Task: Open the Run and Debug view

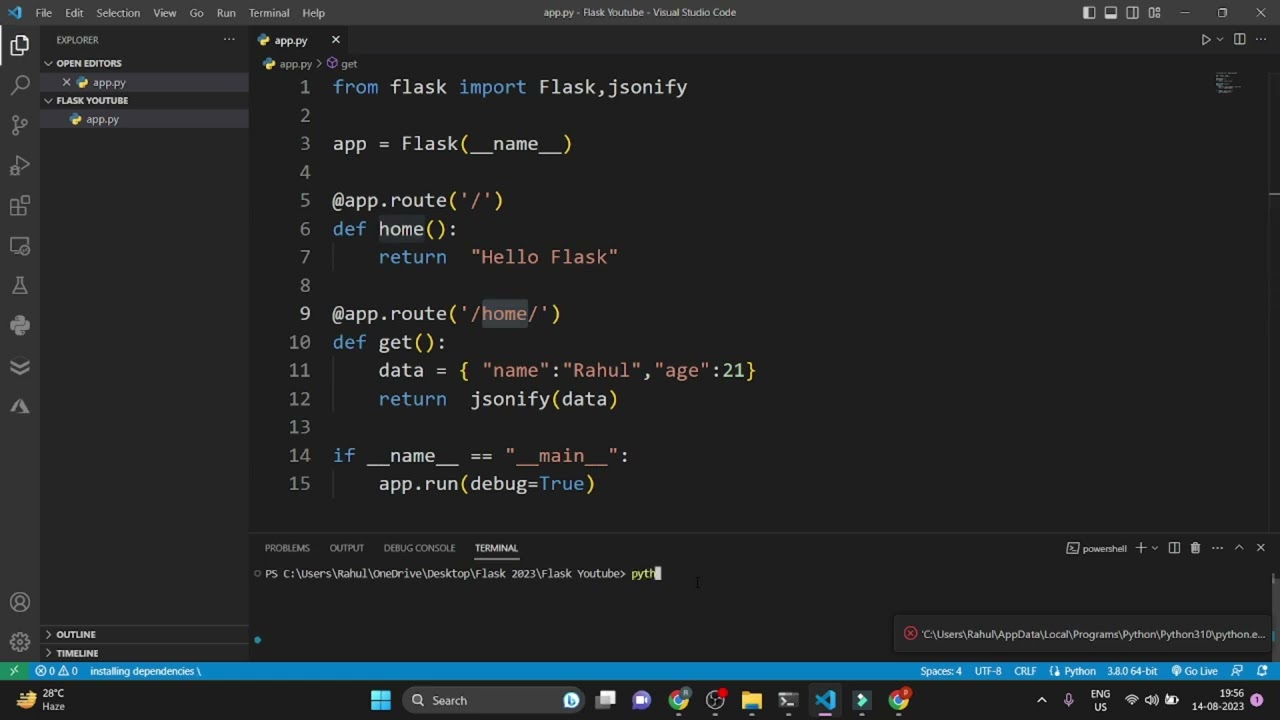Action: tap(19, 165)
